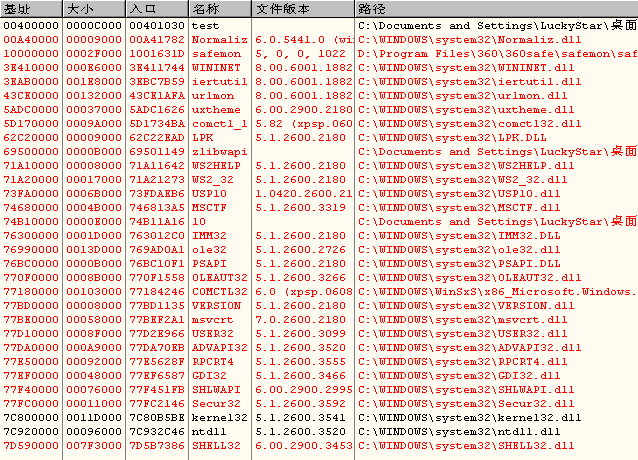Select the MSCTF module name
The width and height of the screenshot is (638, 460).
[x=209, y=207]
